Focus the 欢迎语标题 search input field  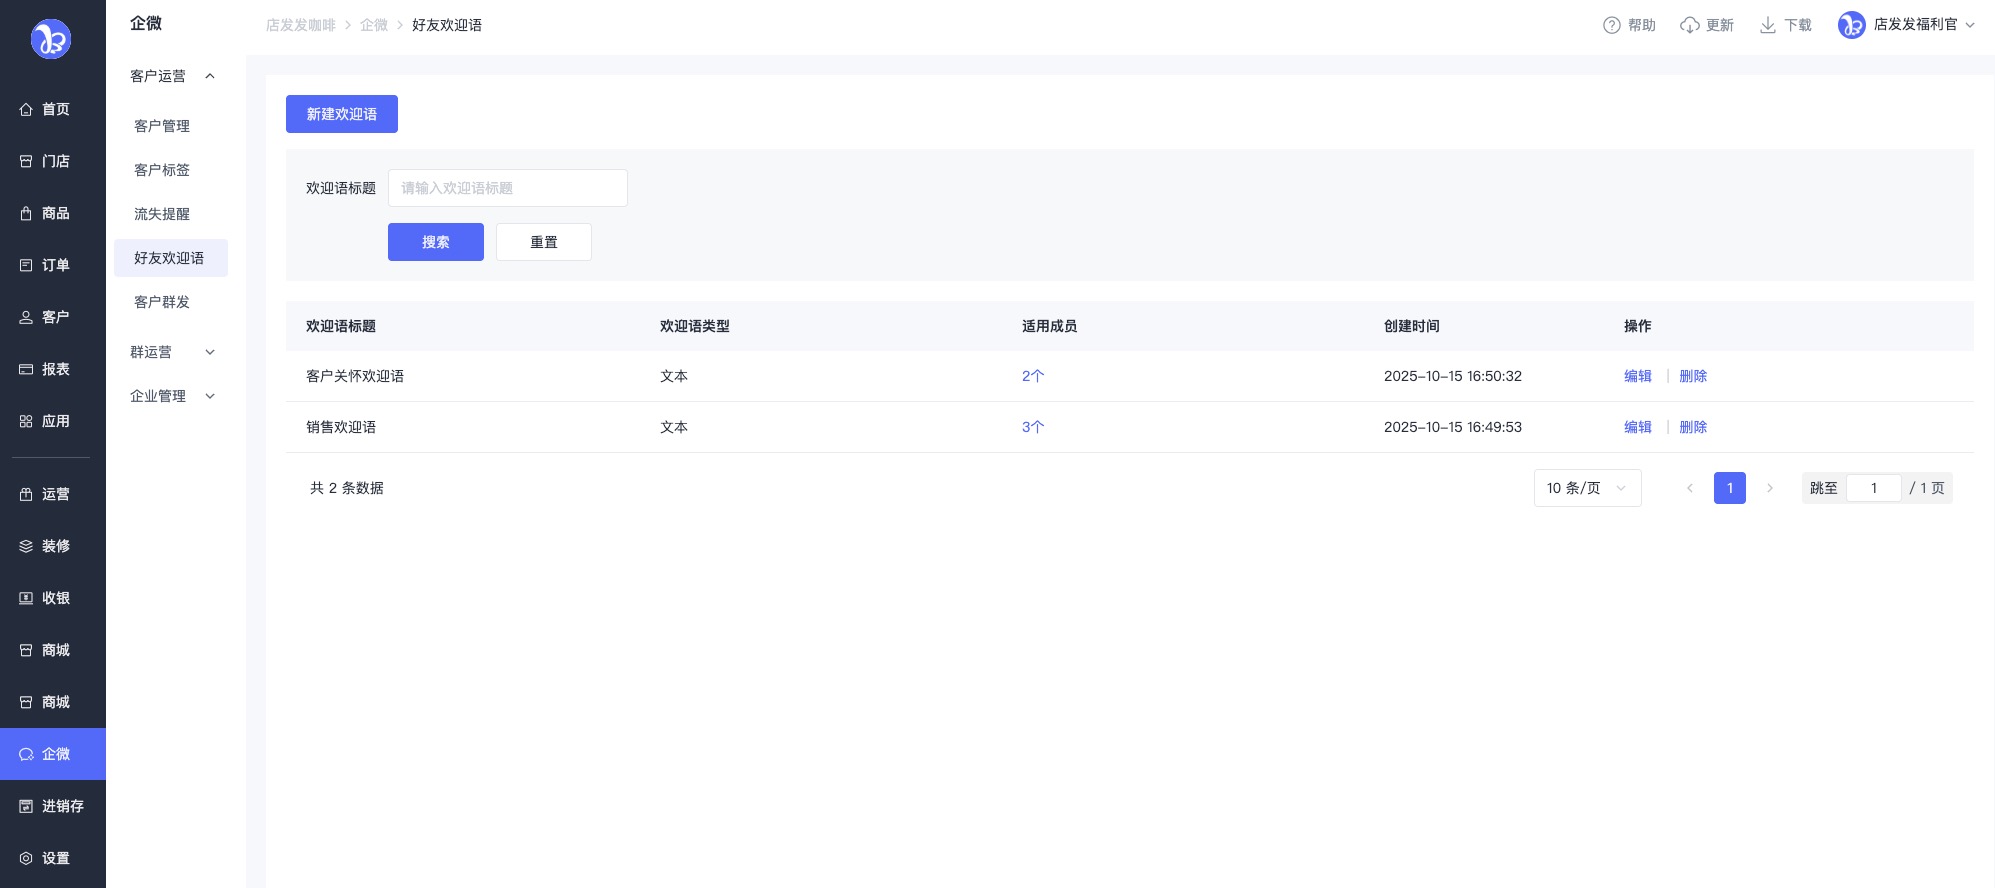pos(508,188)
